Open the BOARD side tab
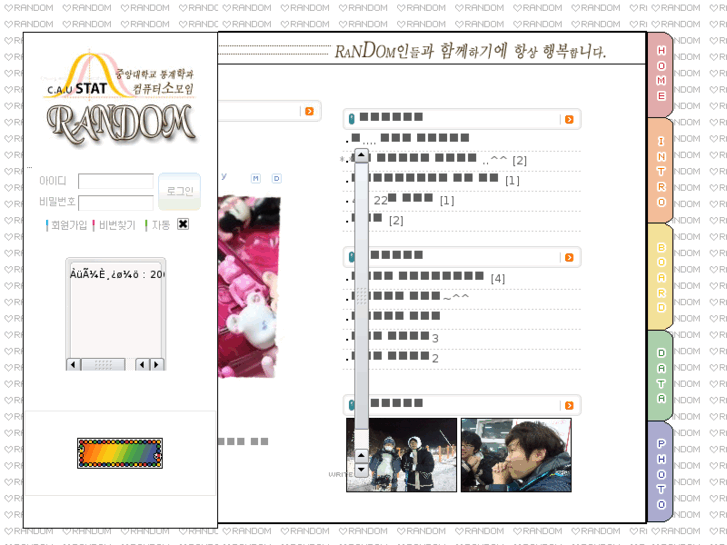Image resolution: width=727 pixels, height=545 pixels. click(x=660, y=277)
